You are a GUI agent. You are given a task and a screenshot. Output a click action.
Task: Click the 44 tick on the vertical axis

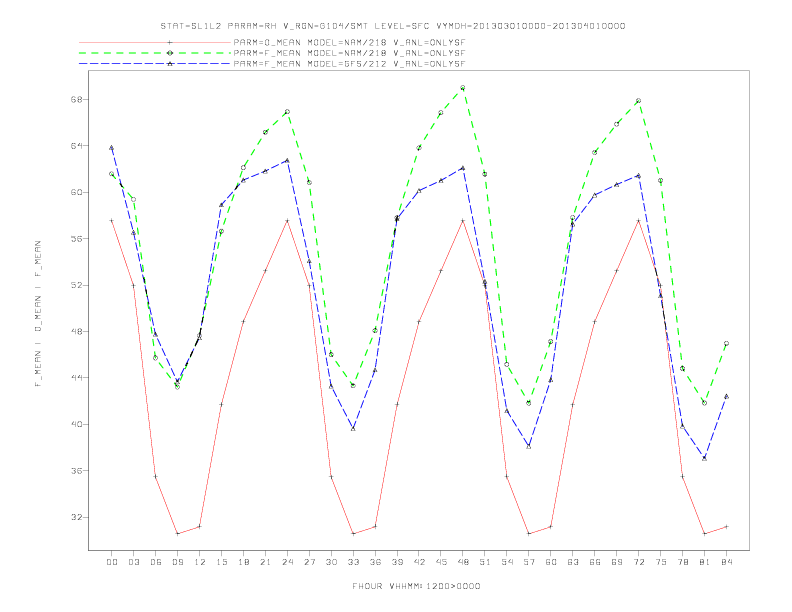77,378
